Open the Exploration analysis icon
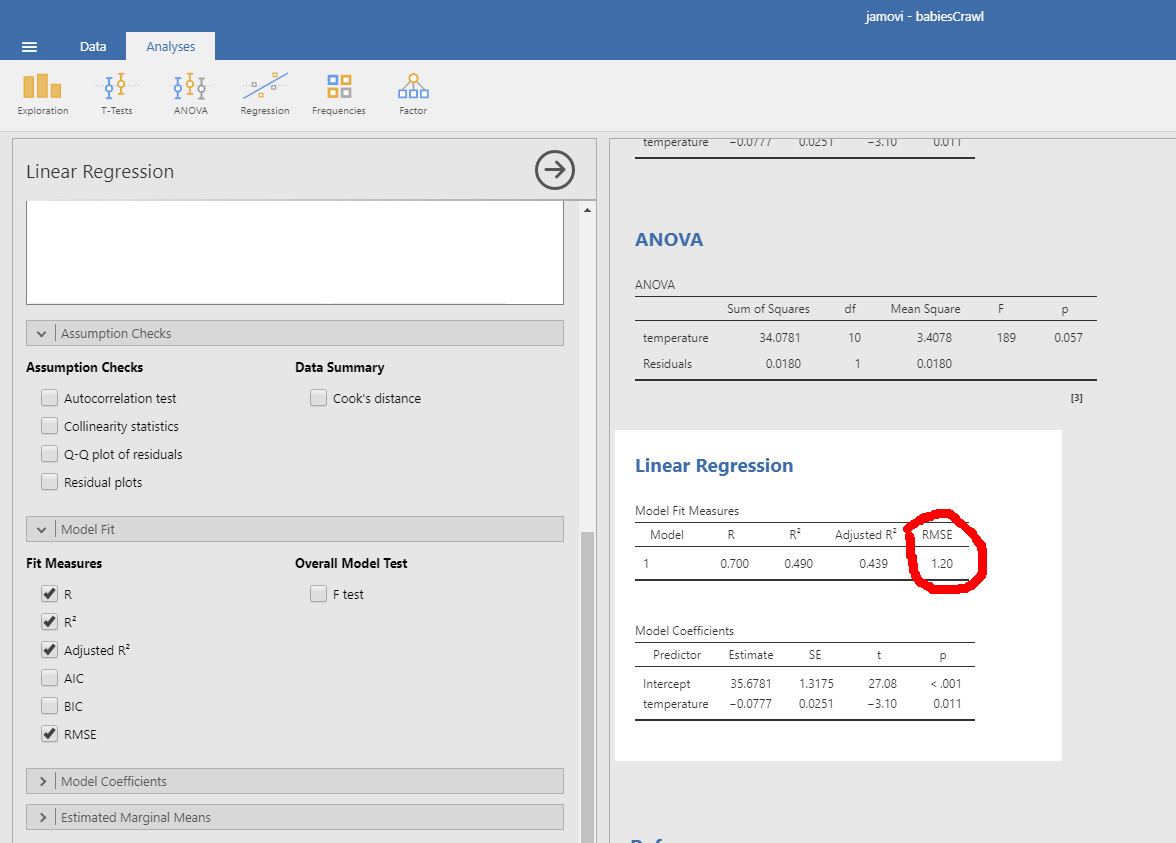This screenshot has width=1176, height=843. [42, 93]
